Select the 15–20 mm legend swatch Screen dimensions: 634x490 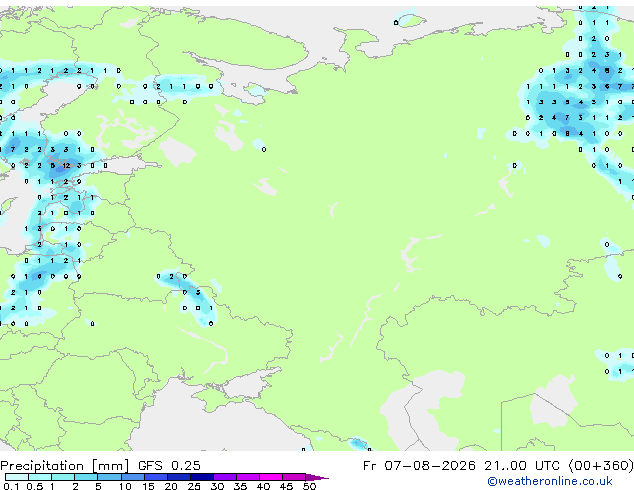(155, 477)
